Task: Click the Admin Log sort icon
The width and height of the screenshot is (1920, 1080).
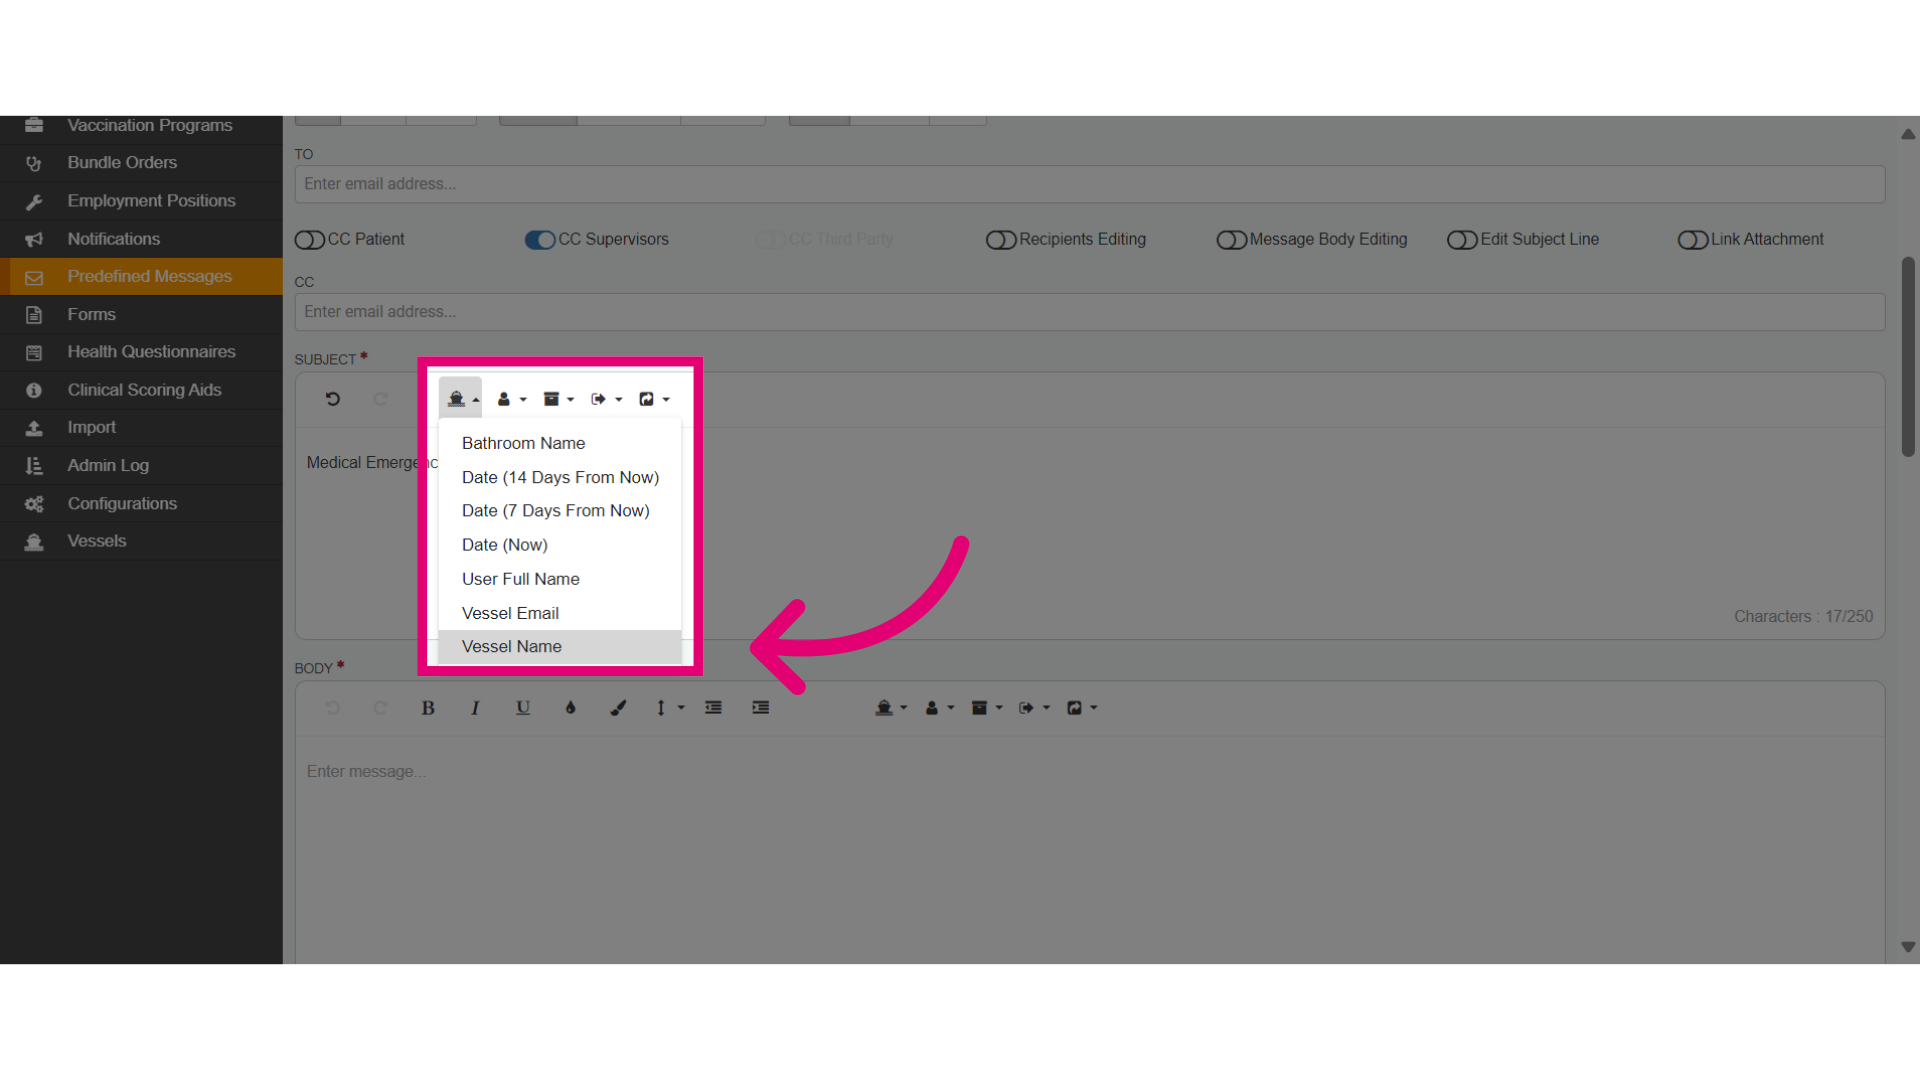Action: coord(34,466)
